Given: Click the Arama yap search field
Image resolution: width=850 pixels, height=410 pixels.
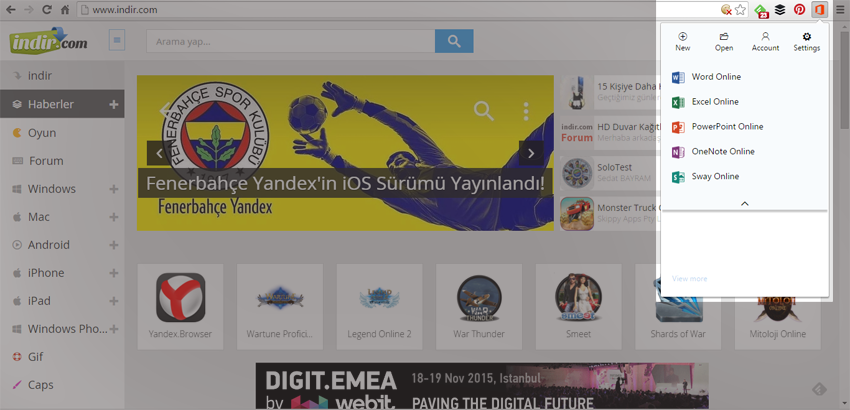Looking at the screenshot, I should coord(291,41).
